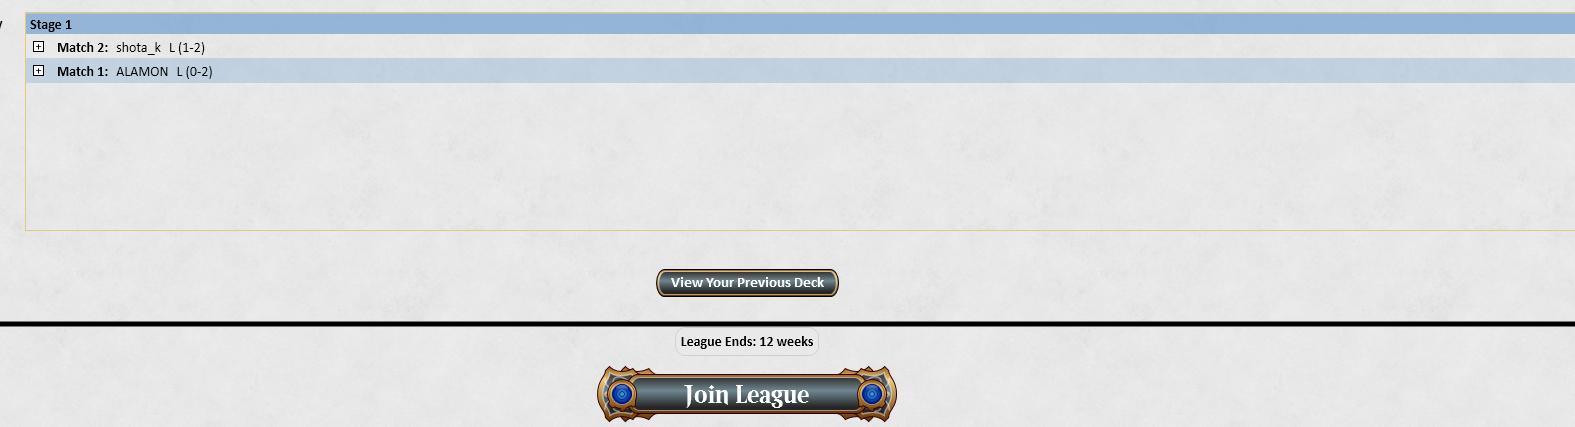Click the right blue gem on Join League

872,394
